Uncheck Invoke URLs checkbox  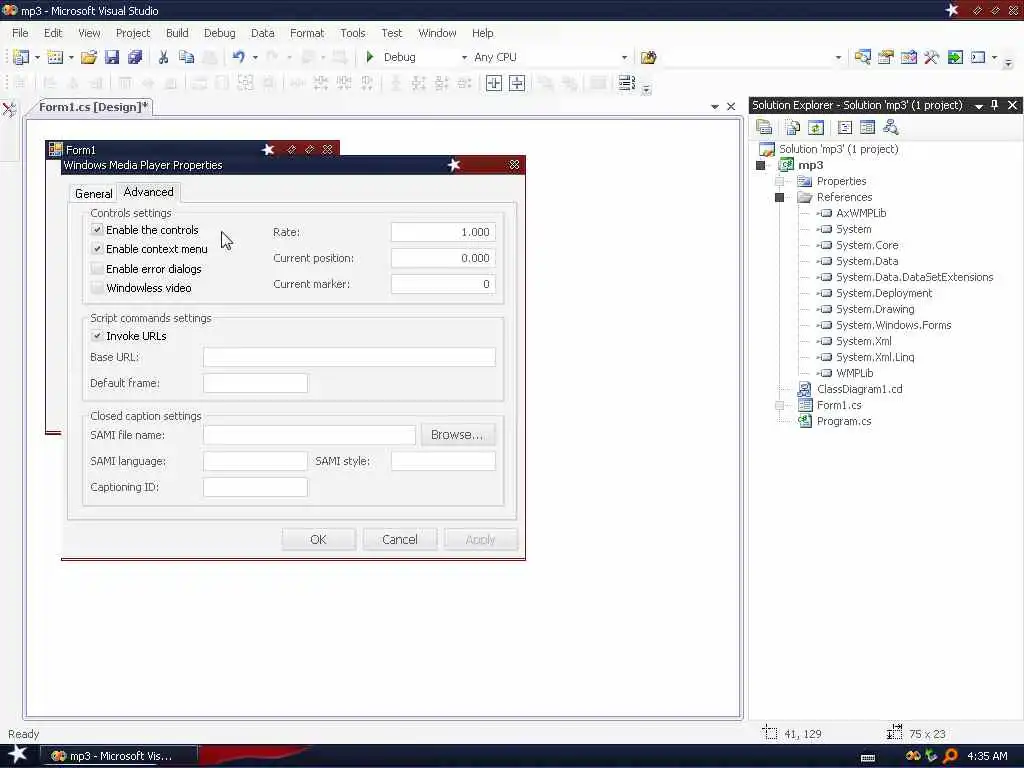pyautogui.click(x=97, y=336)
